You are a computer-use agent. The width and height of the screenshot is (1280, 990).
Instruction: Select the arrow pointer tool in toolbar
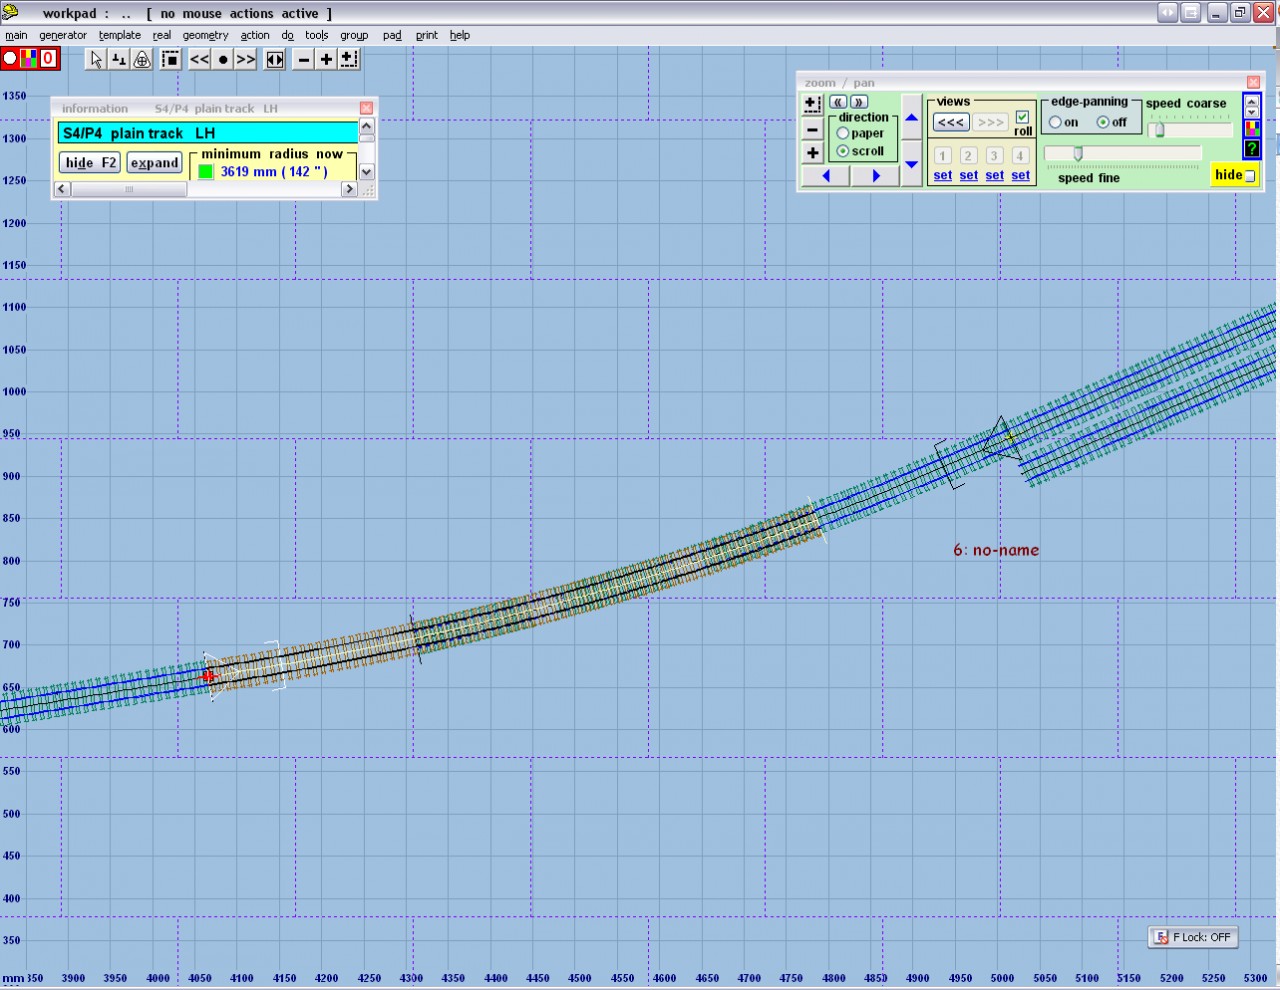[x=96, y=59]
